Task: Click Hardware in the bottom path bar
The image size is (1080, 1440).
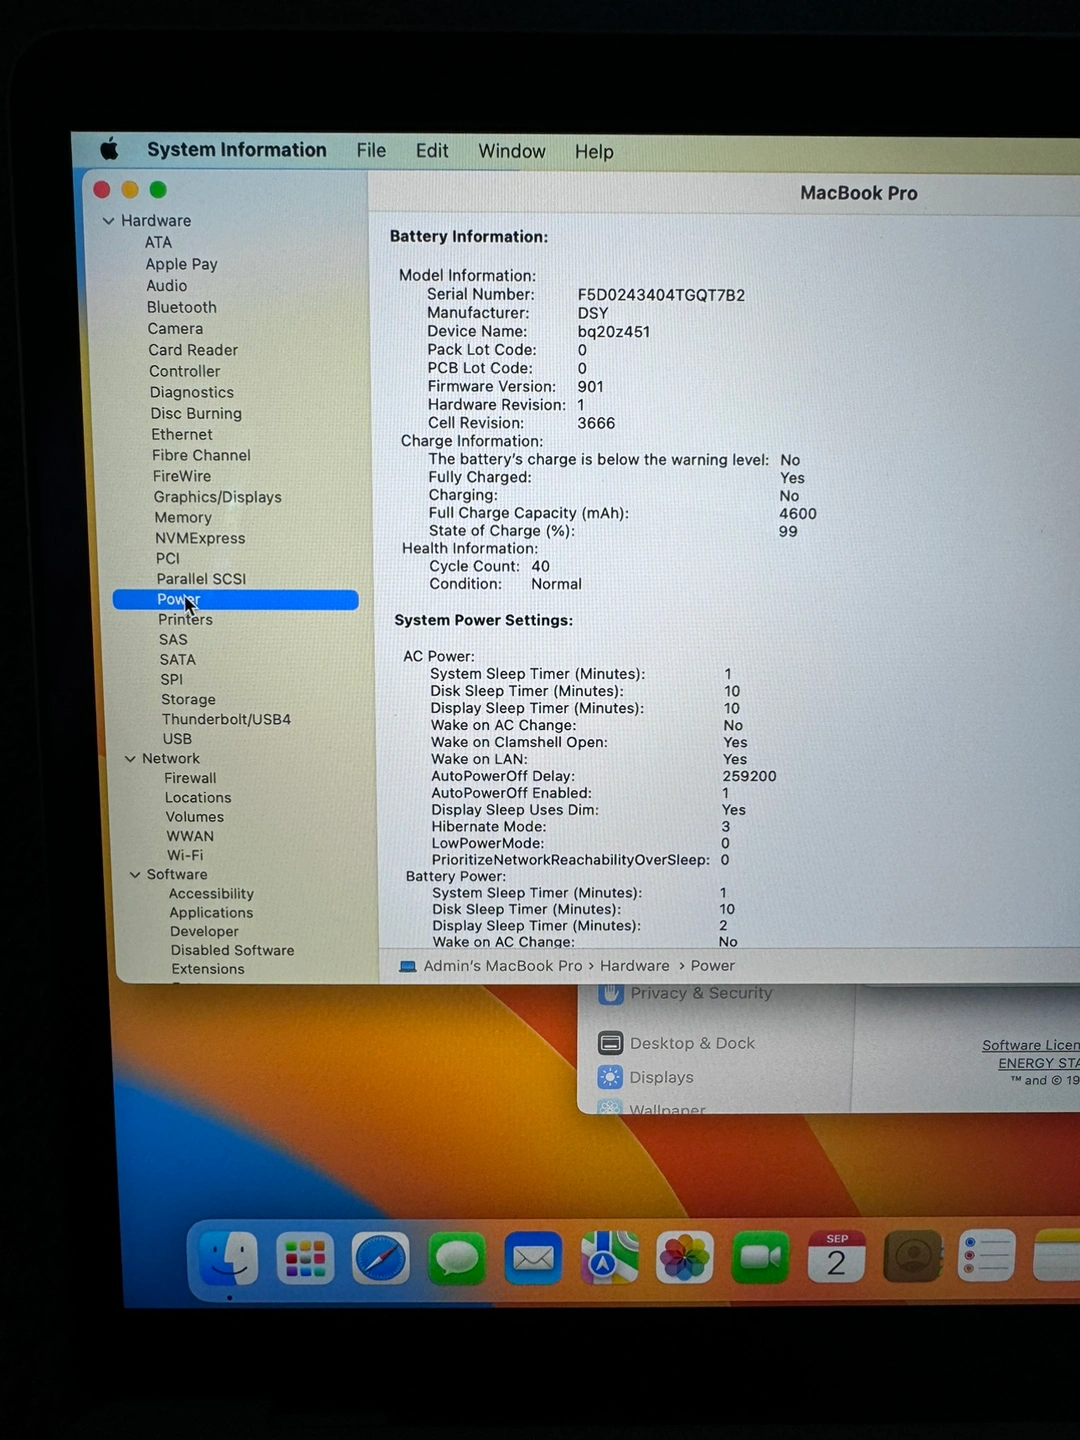Action: pyautogui.click(x=634, y=966)
